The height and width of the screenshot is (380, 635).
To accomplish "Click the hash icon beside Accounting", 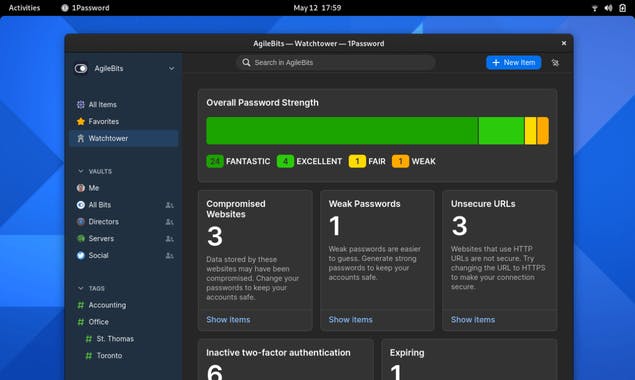I will point(81,305).
